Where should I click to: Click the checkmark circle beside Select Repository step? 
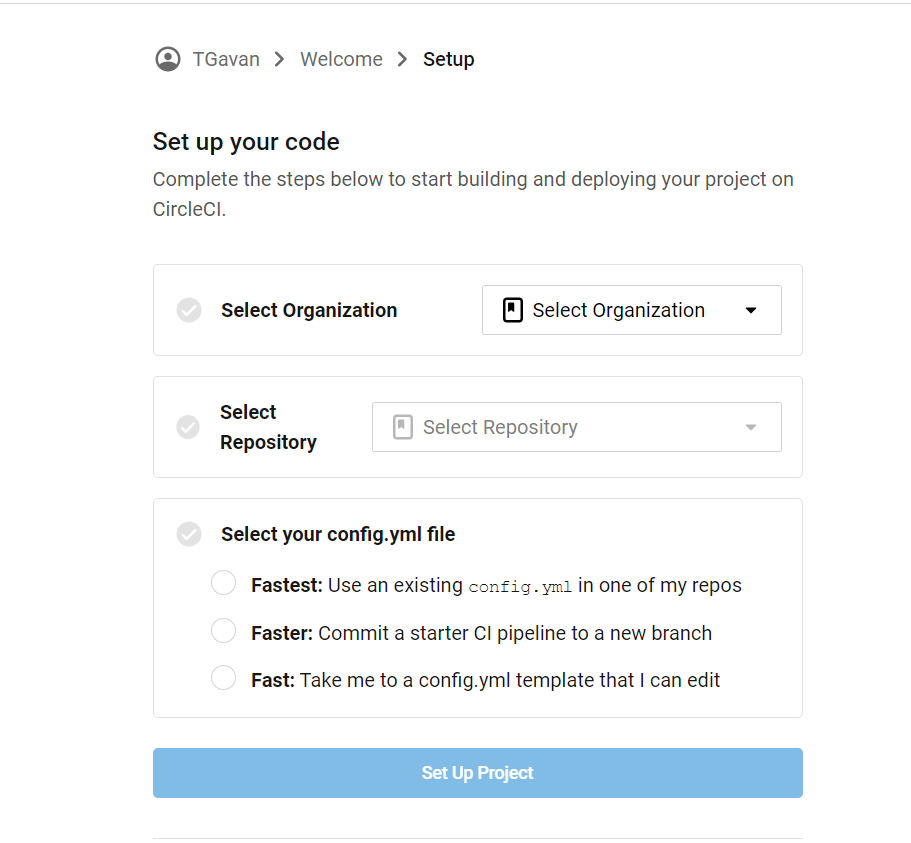pyautogui.click(x=188, y=427)
